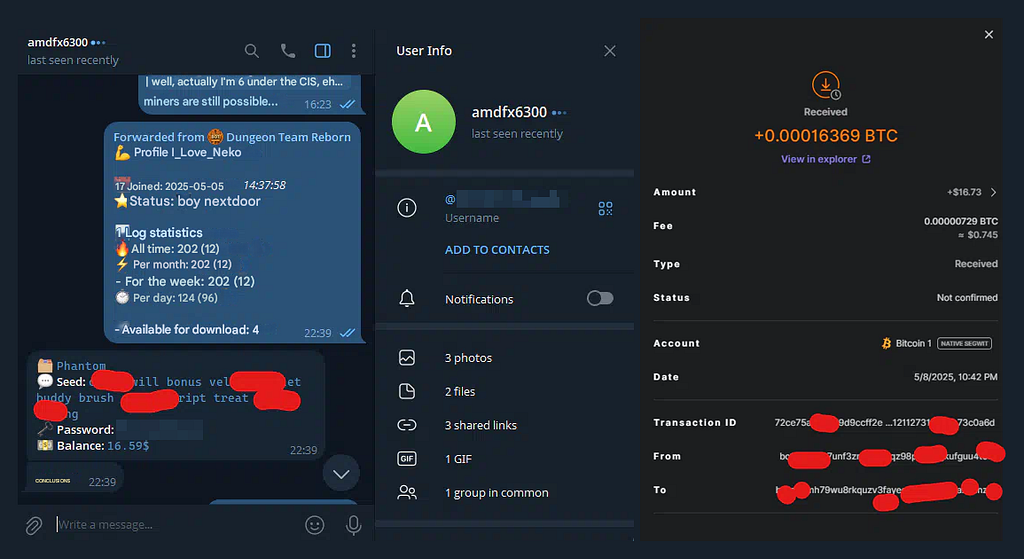
Task: Click the microphone voice message icon
Action: (353, 525)
